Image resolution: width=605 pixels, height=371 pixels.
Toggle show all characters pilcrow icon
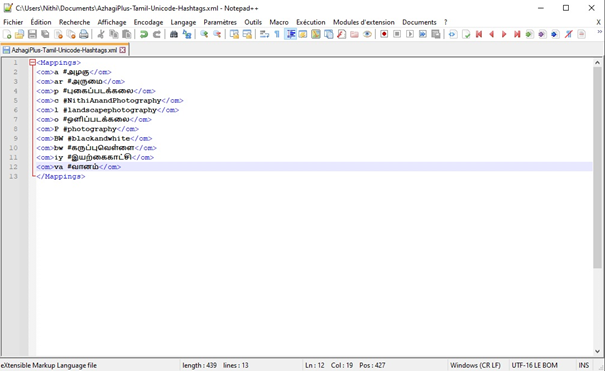(x=277, y=34)
